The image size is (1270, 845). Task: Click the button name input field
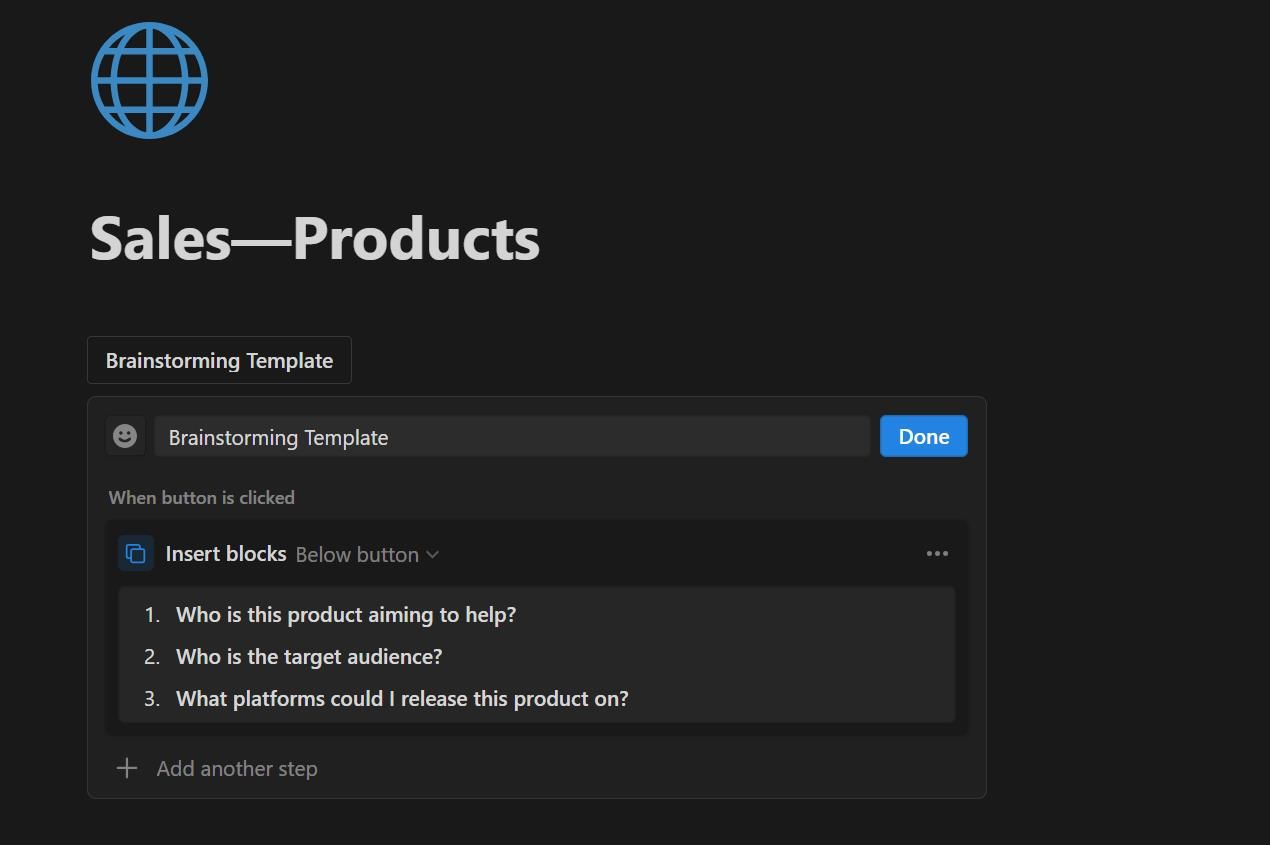click(x=512, y=436)
